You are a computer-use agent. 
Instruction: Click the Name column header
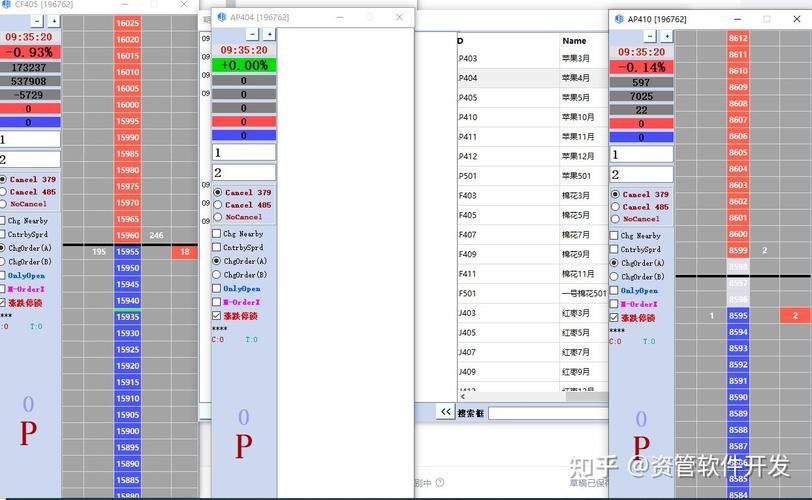click(574, 41)
